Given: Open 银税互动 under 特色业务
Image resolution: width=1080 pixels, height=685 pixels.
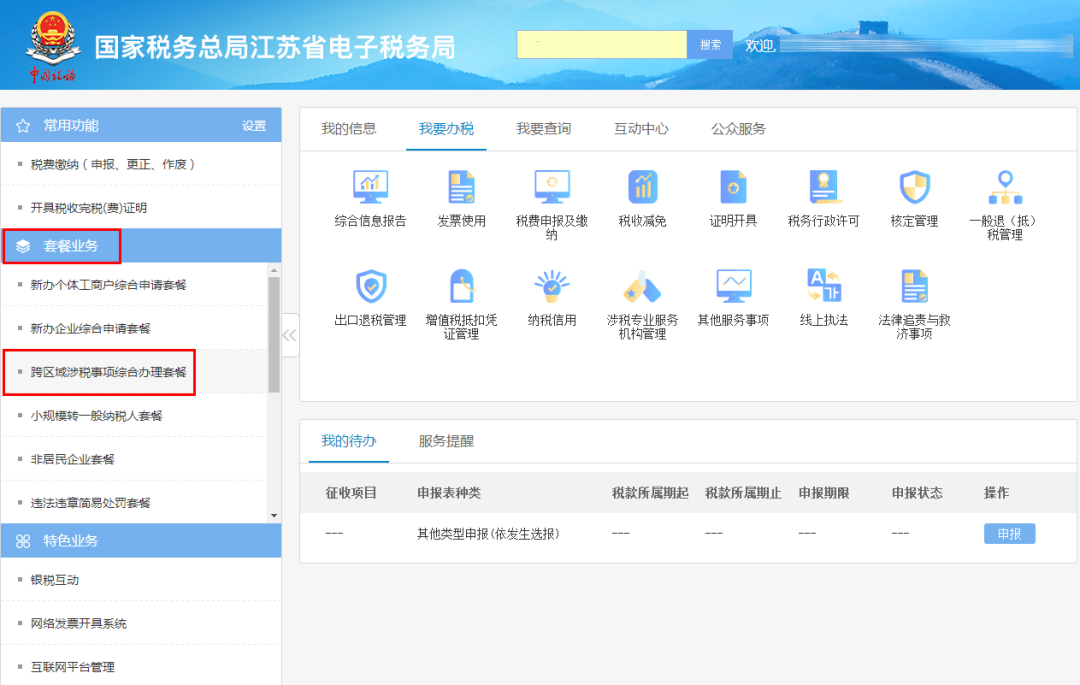Looking at the screenshot, I should 54,580.
